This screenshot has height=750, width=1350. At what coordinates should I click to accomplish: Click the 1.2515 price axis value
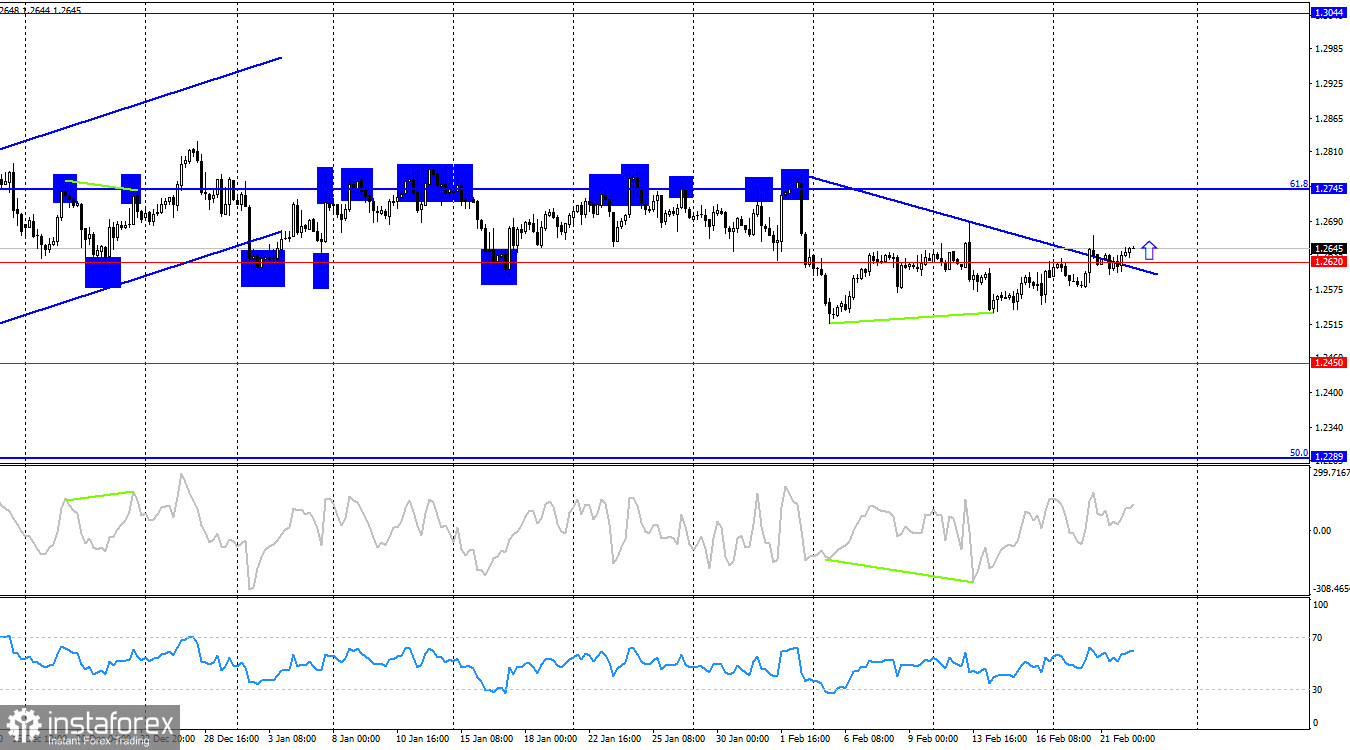(x=1329, y=325)
